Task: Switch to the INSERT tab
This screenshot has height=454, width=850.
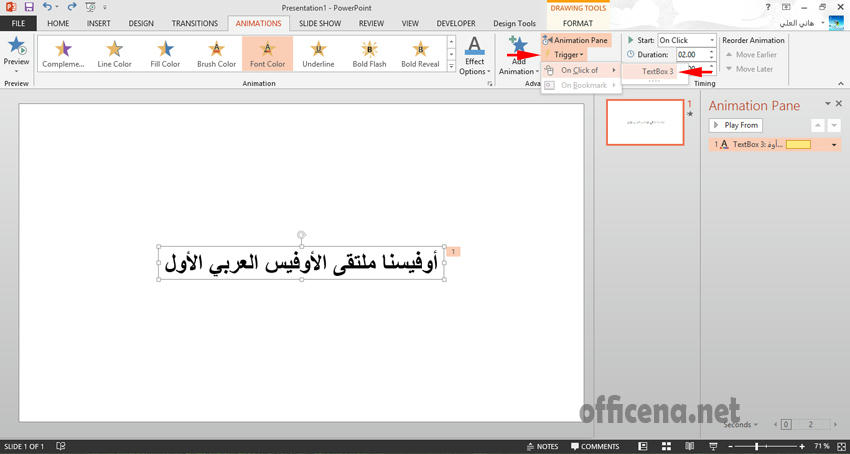Action: tap(98, 23)
